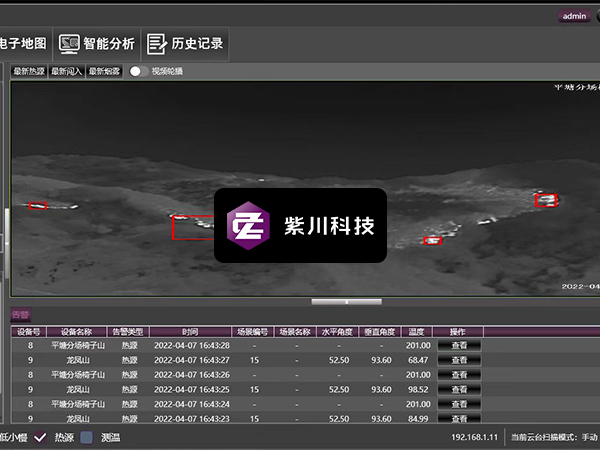Open the 智能分析 tab
The height and width of the screenshot is (450, 600).
[97, 44]
